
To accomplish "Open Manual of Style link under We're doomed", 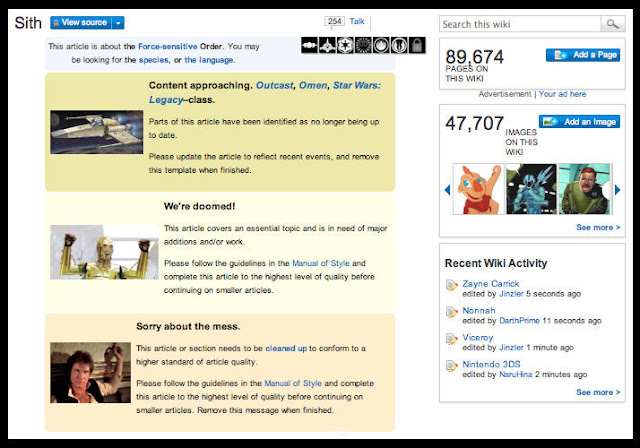I will [x=321, y=263].
